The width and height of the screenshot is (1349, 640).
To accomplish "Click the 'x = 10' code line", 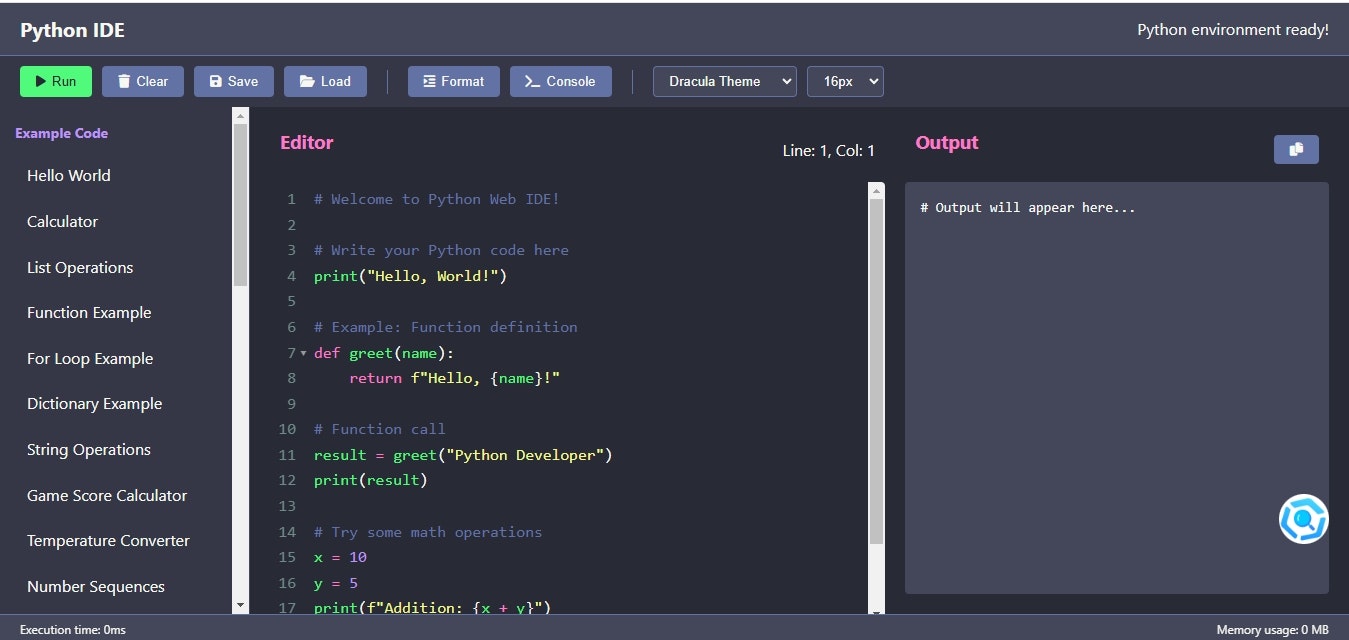I will point(340,557).
